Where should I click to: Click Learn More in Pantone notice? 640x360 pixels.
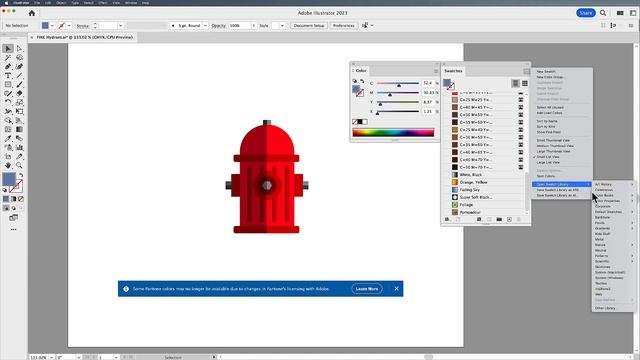367,289
